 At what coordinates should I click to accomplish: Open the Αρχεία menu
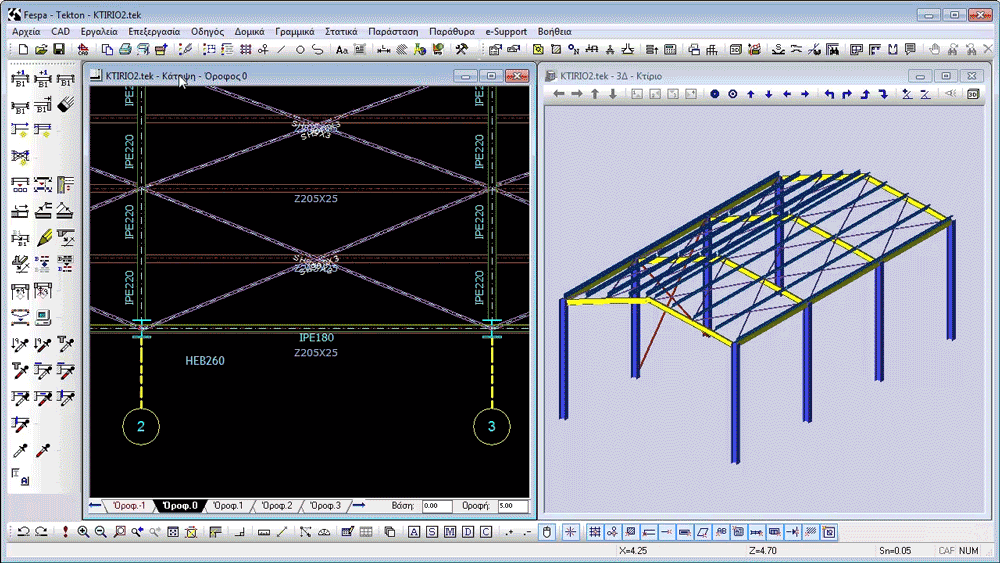tap(26, 31)
